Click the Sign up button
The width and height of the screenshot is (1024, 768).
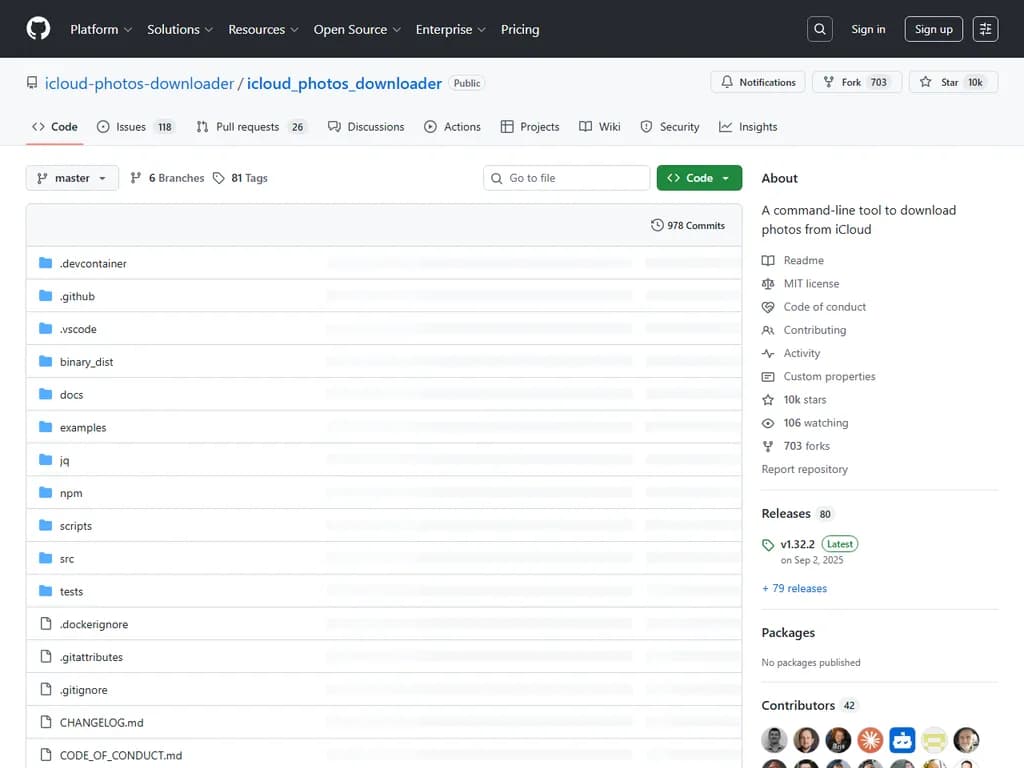coord(933,29)
